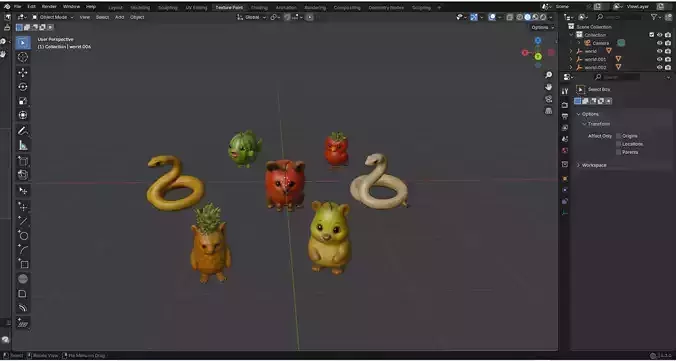Select the Transform tool
Screen dimensions: 676x361
coord(23,115)
